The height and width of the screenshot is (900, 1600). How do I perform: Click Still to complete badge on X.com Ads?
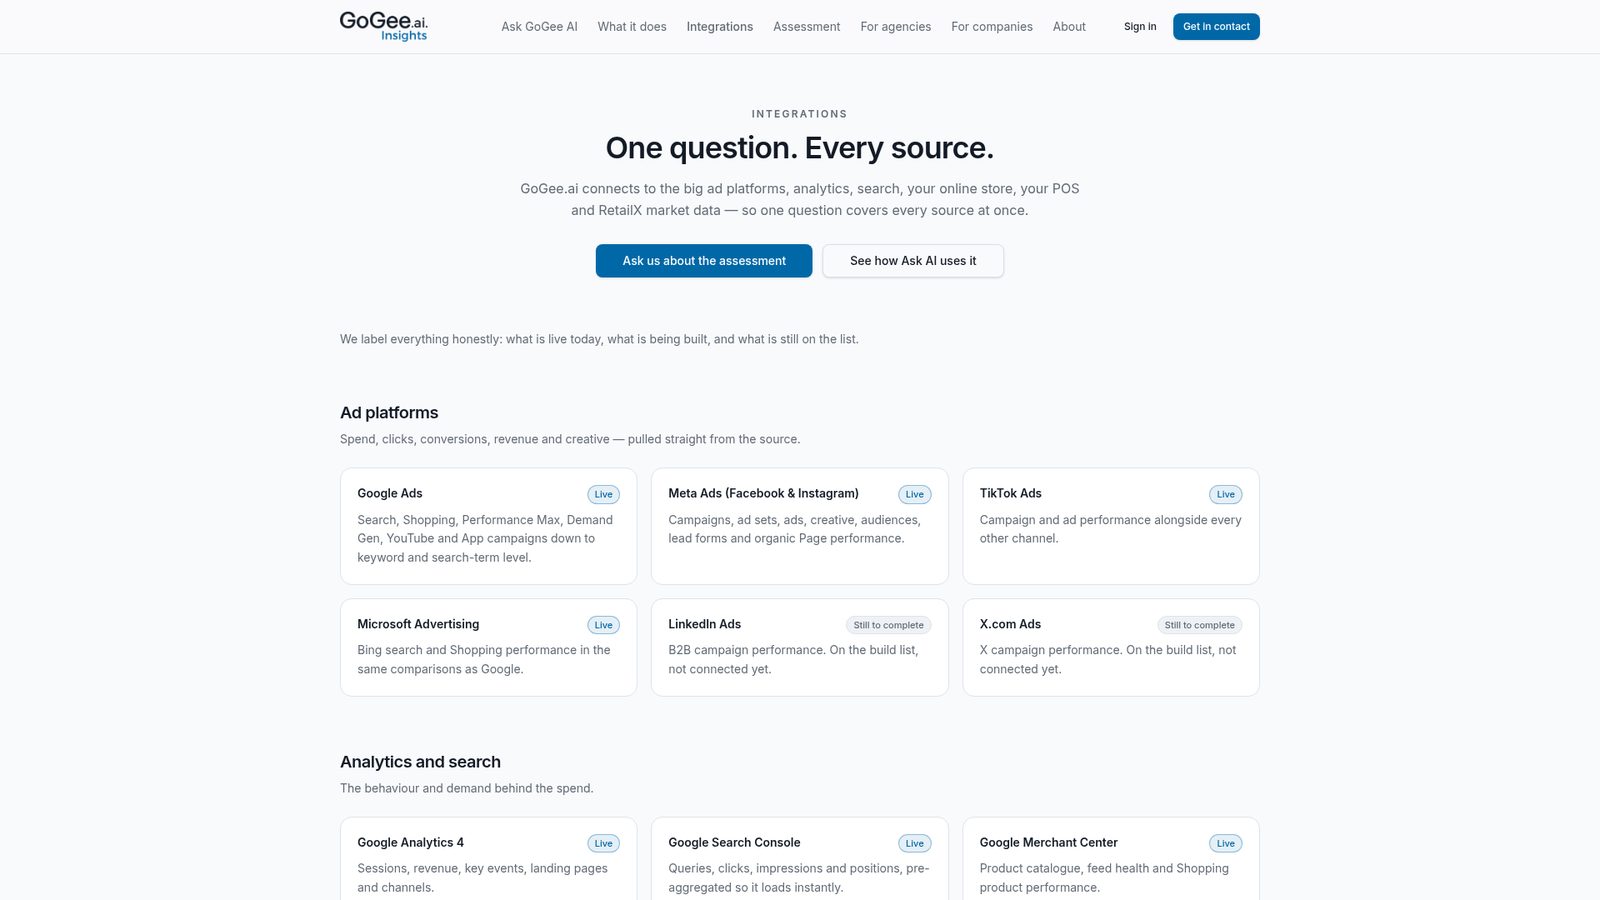(1200, 625)
